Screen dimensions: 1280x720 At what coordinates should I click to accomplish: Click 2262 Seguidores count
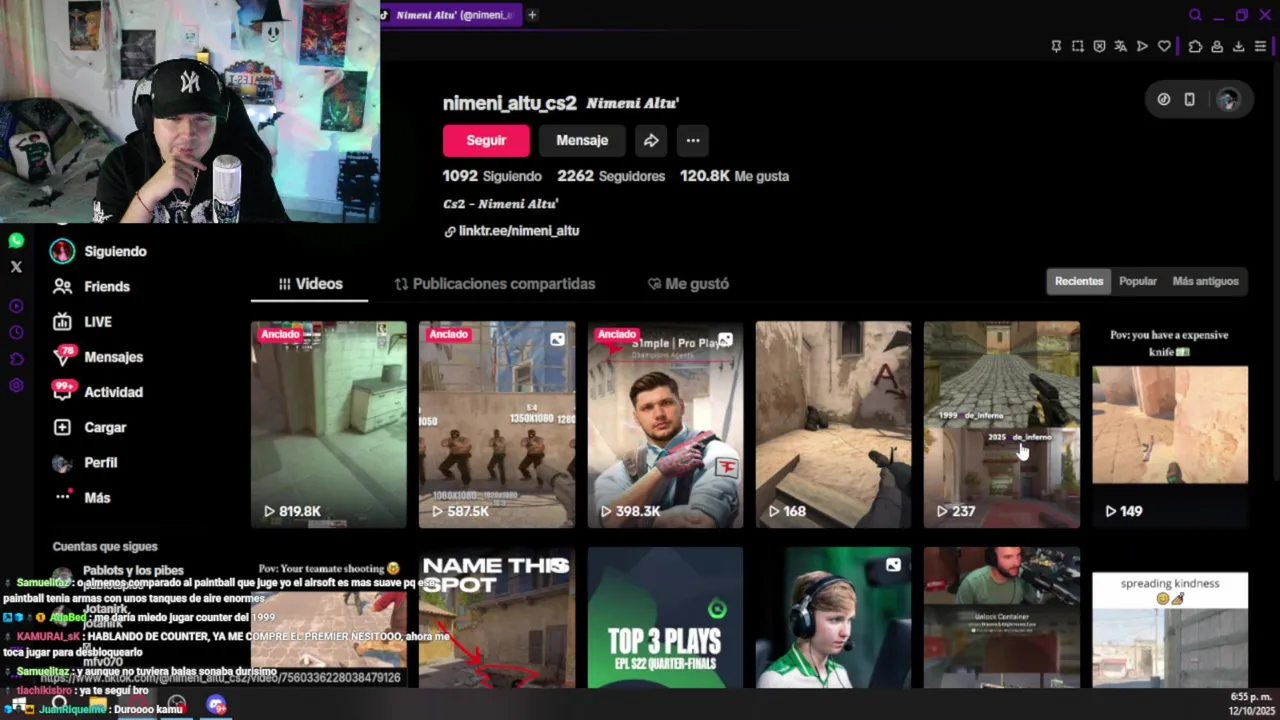[611, 176]
